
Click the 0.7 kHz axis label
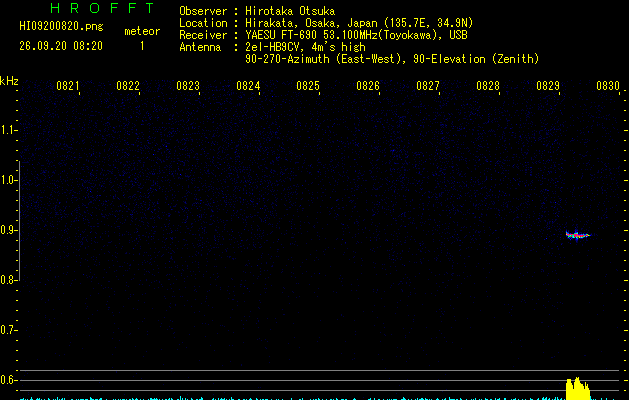tap(9, 330)
